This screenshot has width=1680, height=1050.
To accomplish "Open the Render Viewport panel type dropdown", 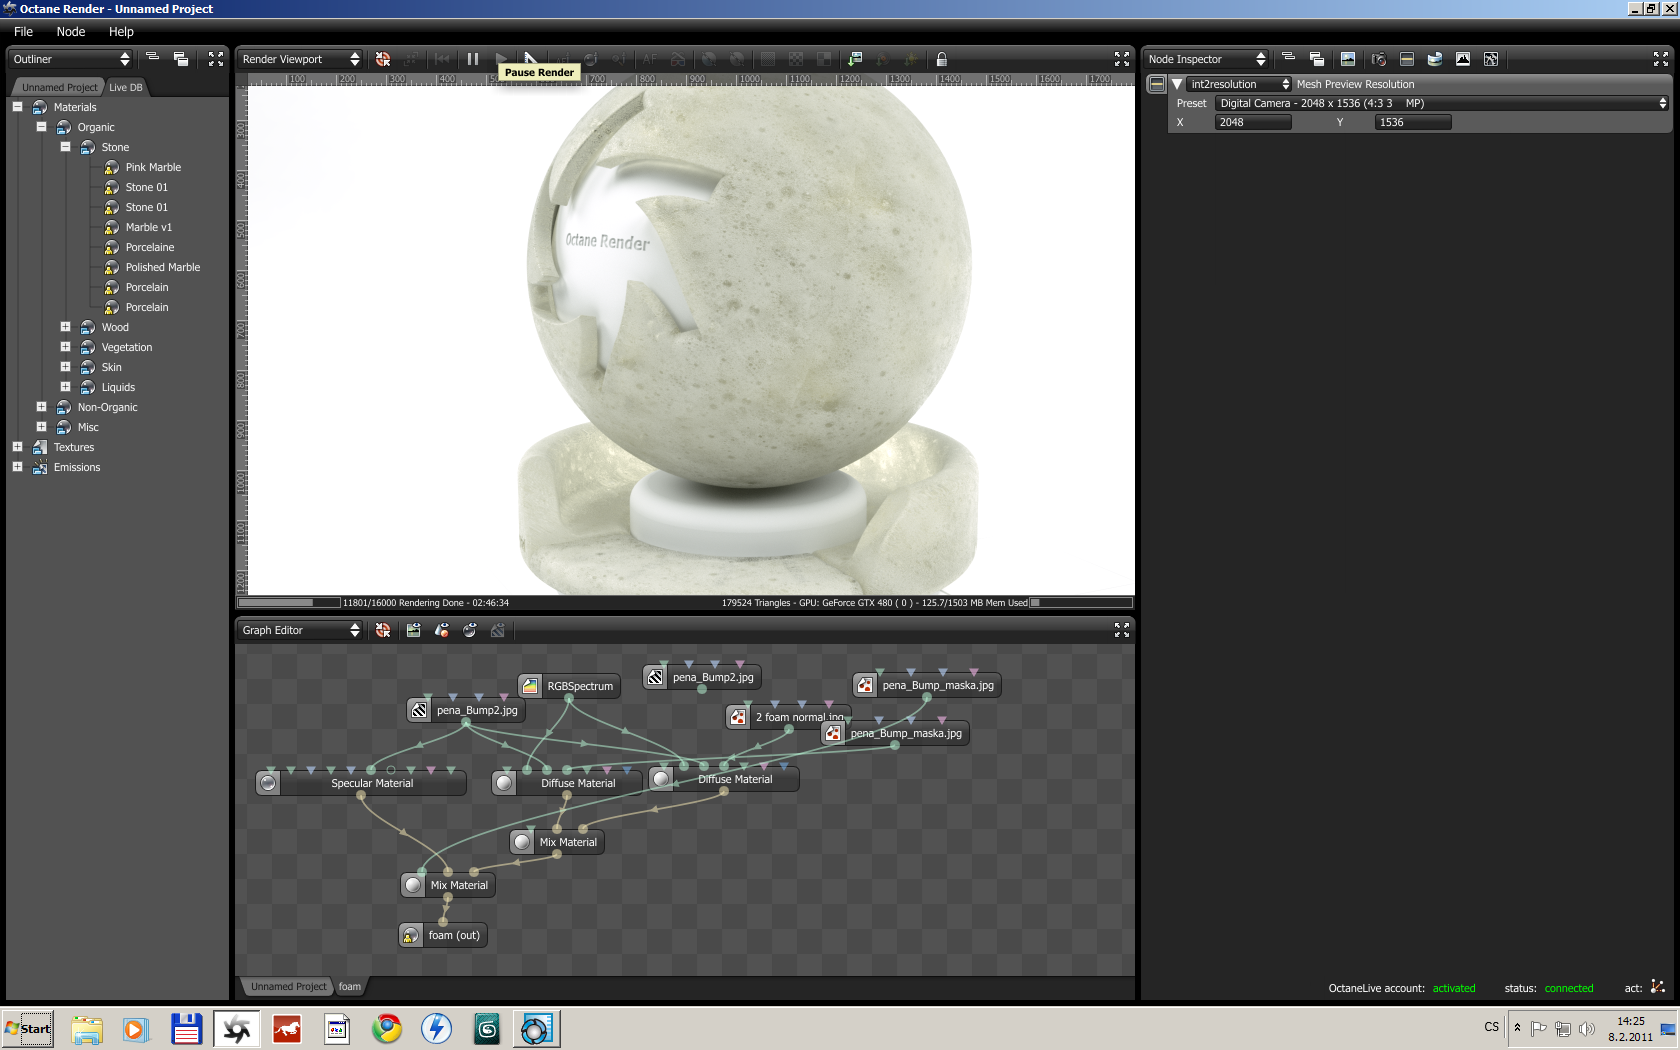I will (300, 59).
